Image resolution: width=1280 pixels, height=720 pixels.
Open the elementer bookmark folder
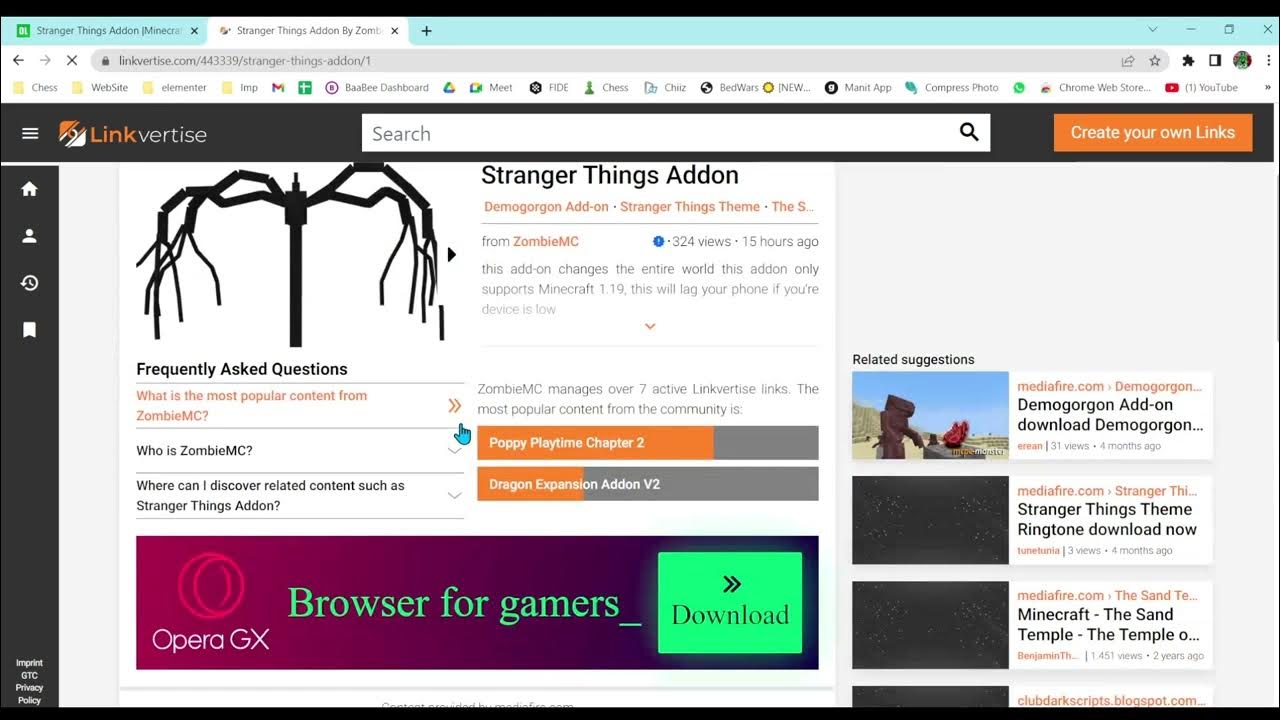point(174,87)
